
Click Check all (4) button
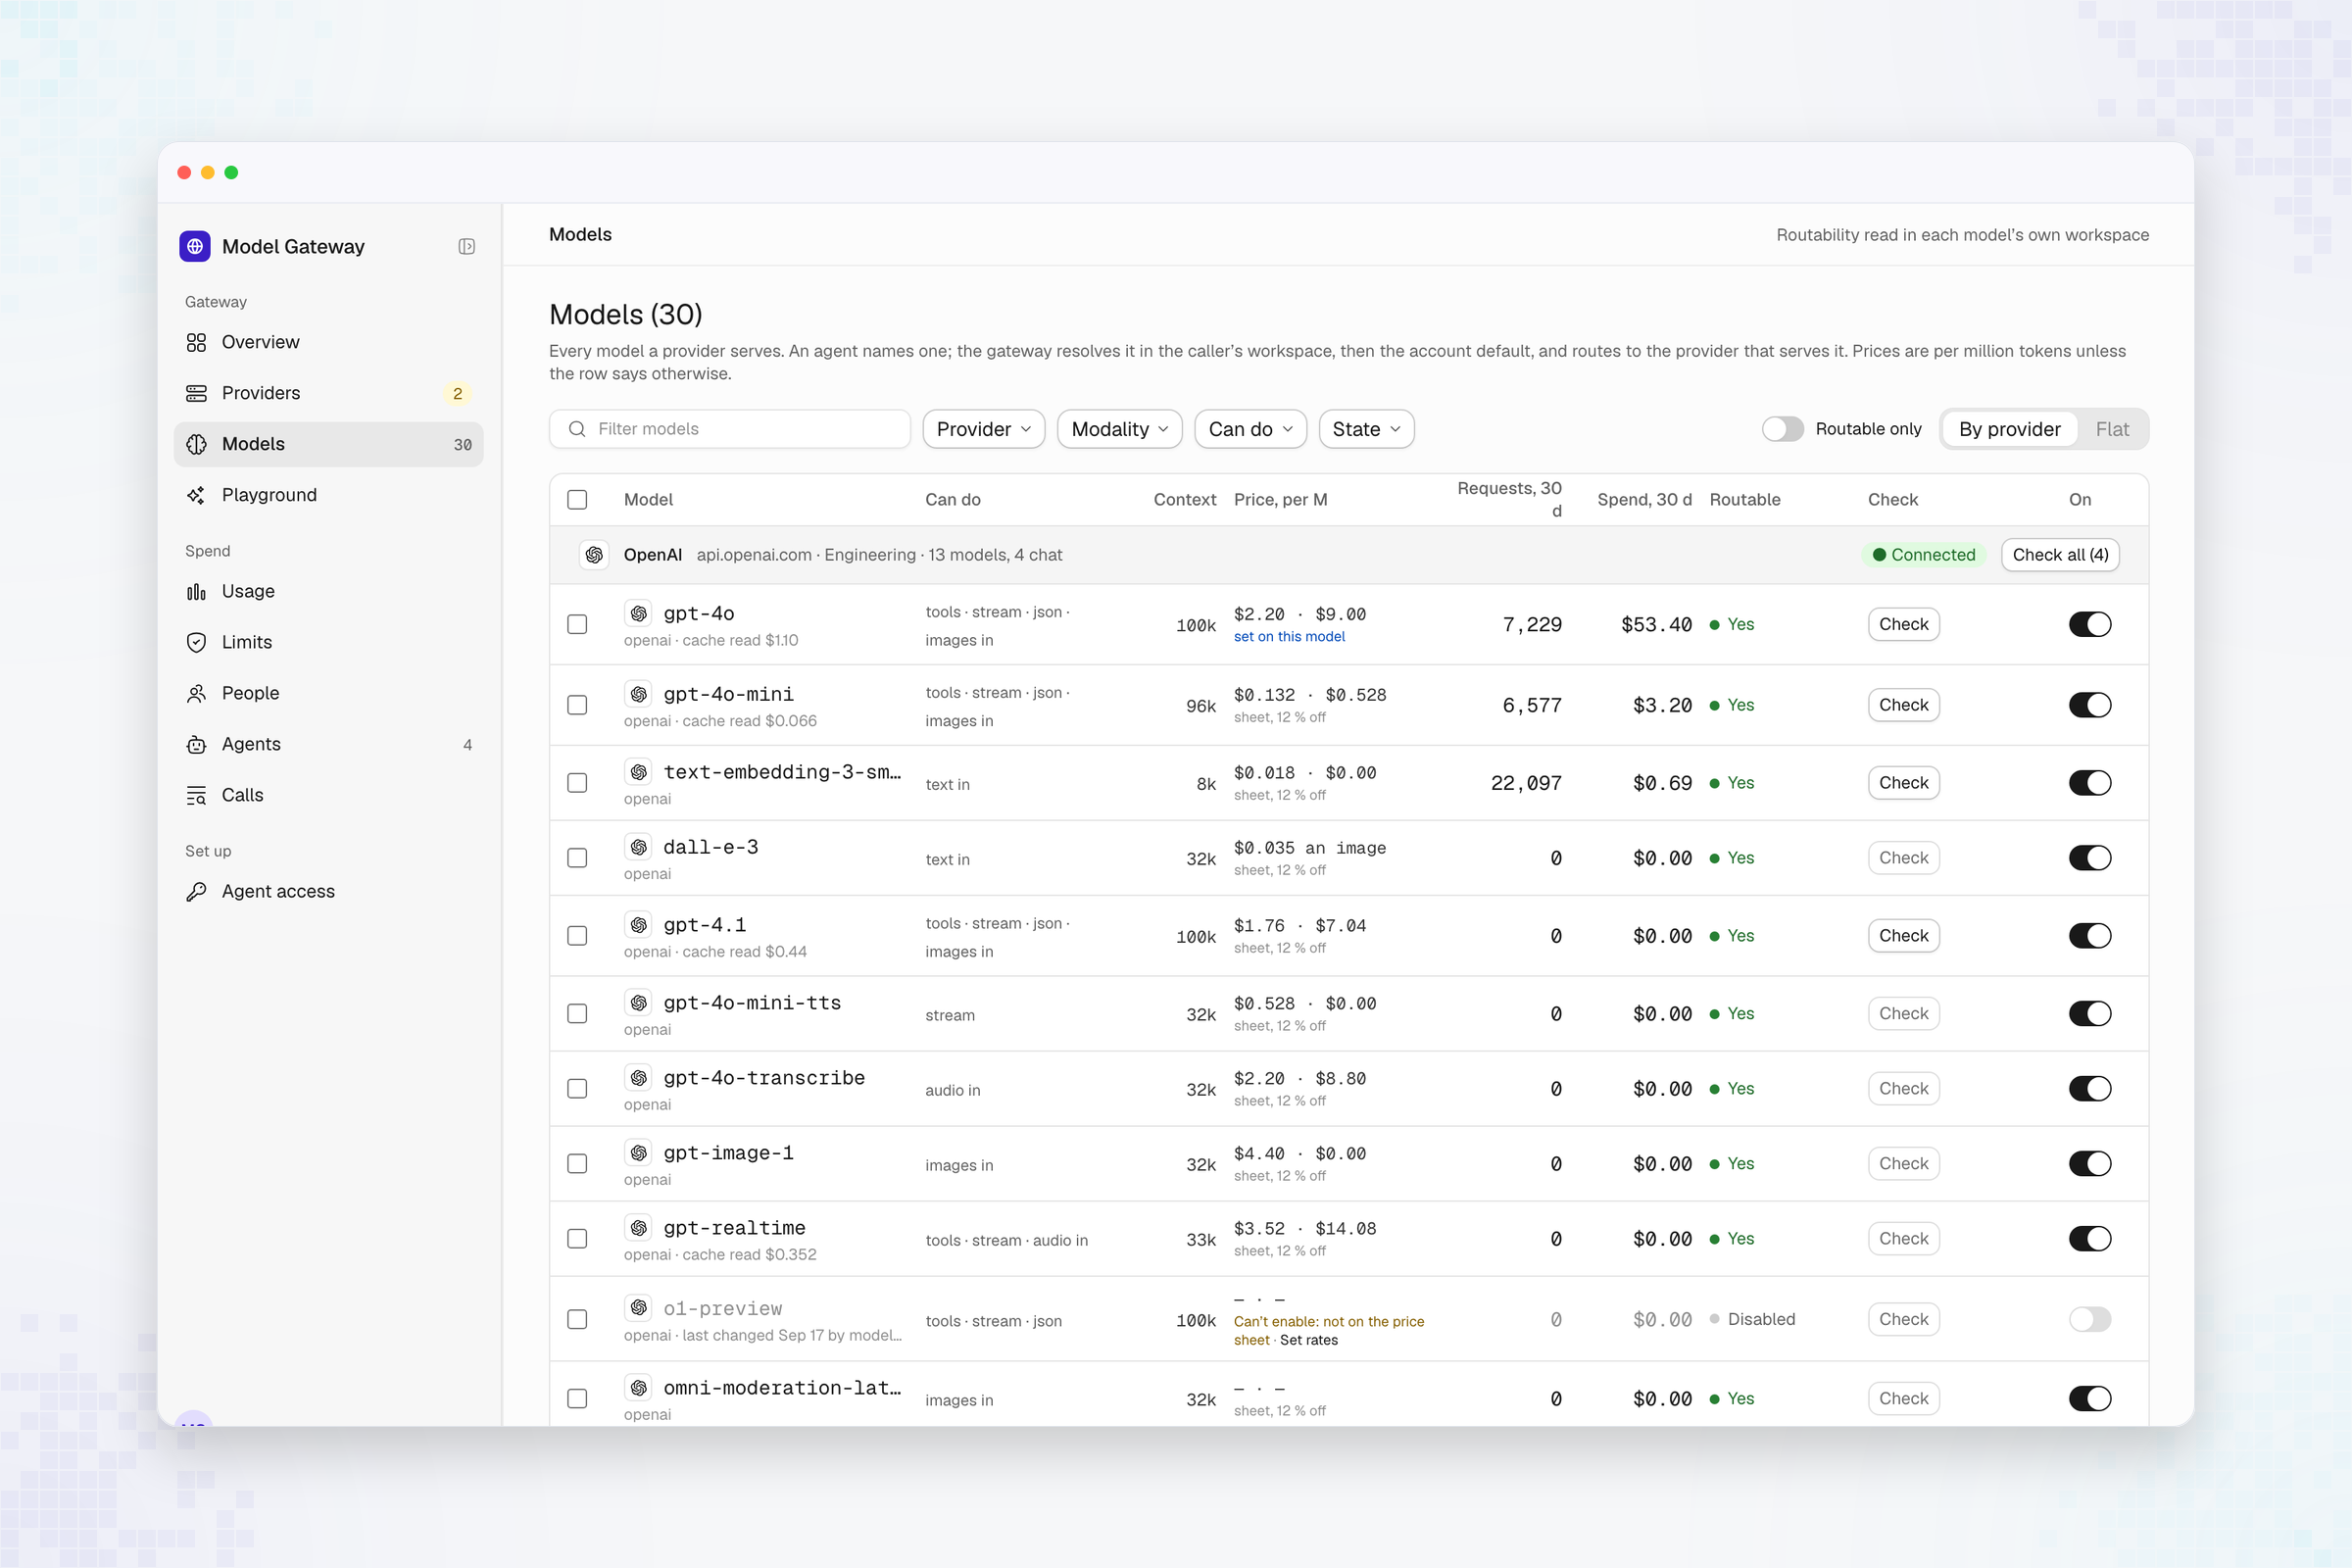tap(2060, 555)
